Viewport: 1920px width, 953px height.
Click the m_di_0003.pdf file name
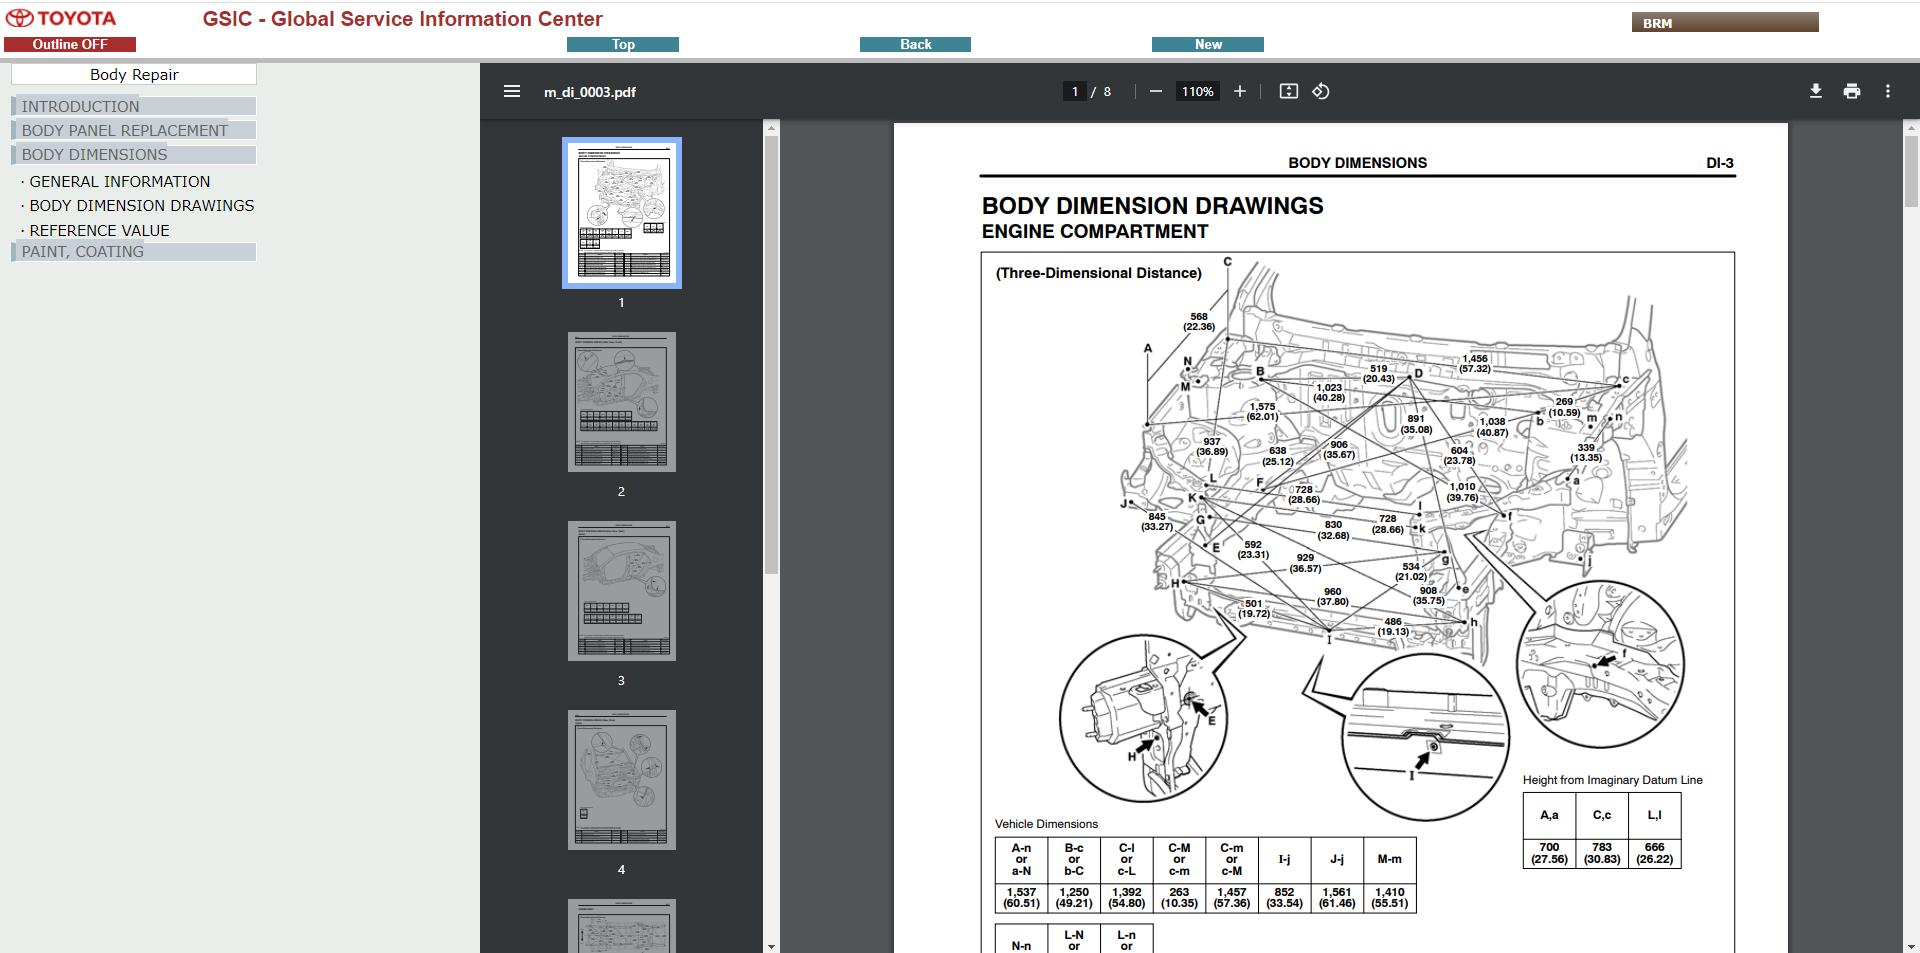tap(590, 92)
